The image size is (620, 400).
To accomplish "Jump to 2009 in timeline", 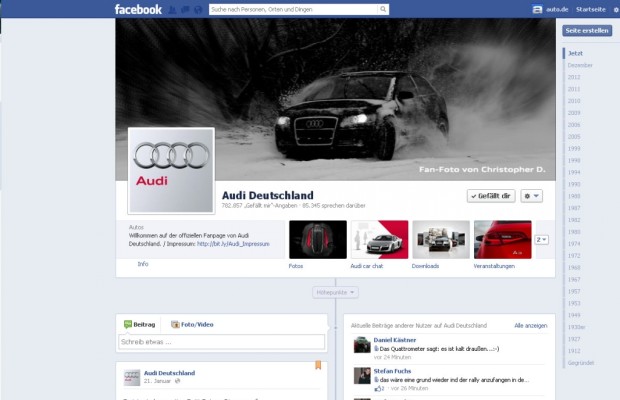I will (574, 113).
